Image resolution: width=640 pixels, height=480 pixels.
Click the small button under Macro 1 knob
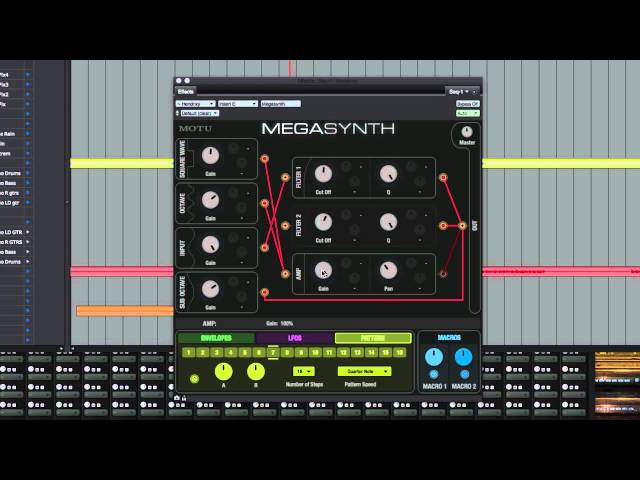tap(434, 374)
